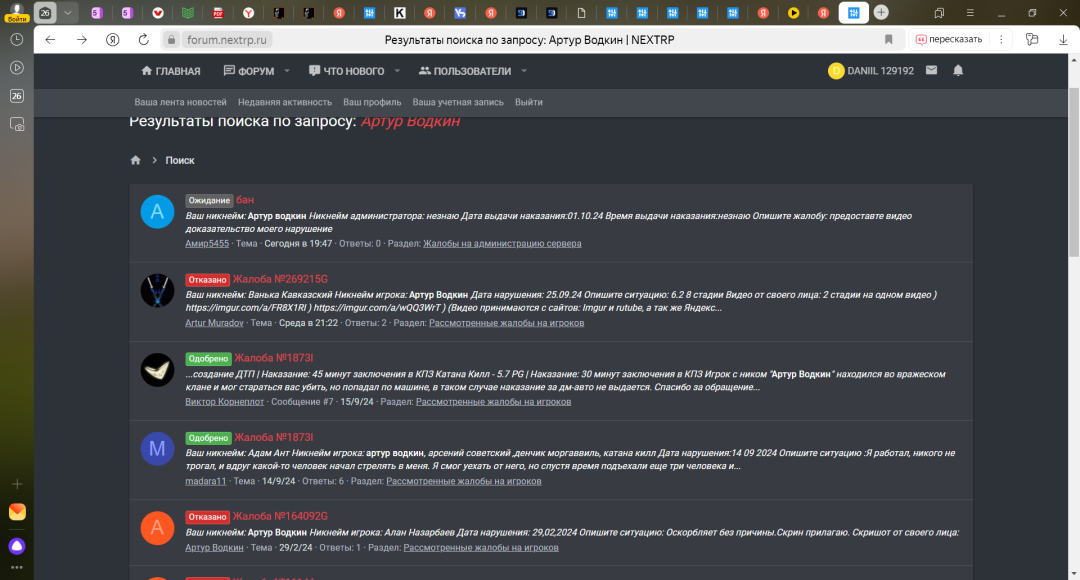1080x580 pixels.
Task: Open the tab group counter button 26 in tab bar
Action: 45,12
